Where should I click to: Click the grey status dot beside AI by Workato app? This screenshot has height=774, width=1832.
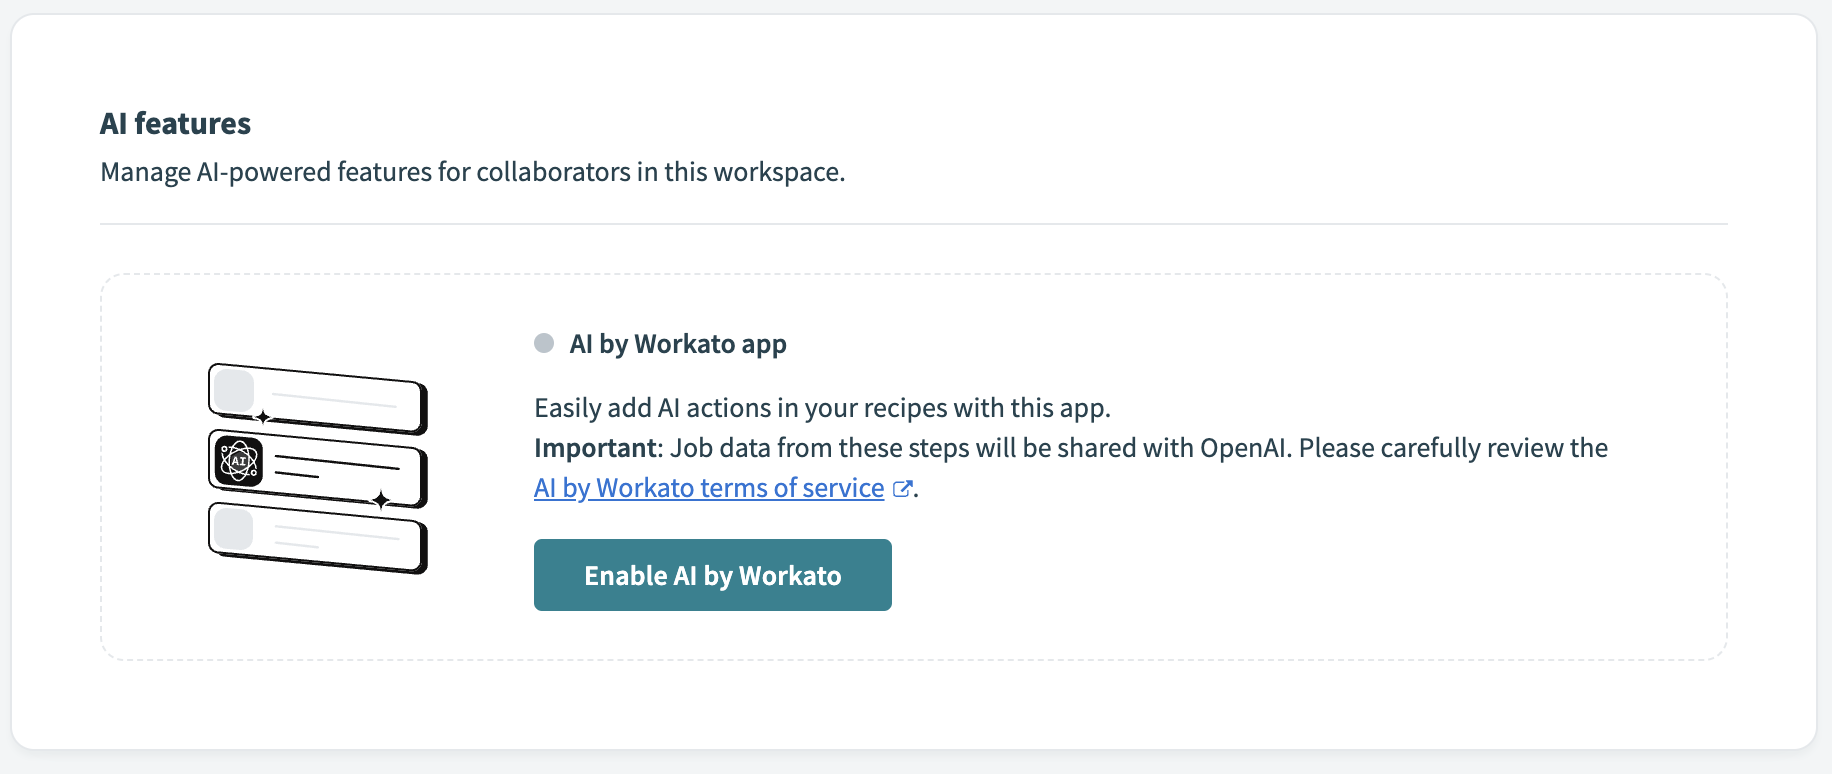[x=544, y=343]
